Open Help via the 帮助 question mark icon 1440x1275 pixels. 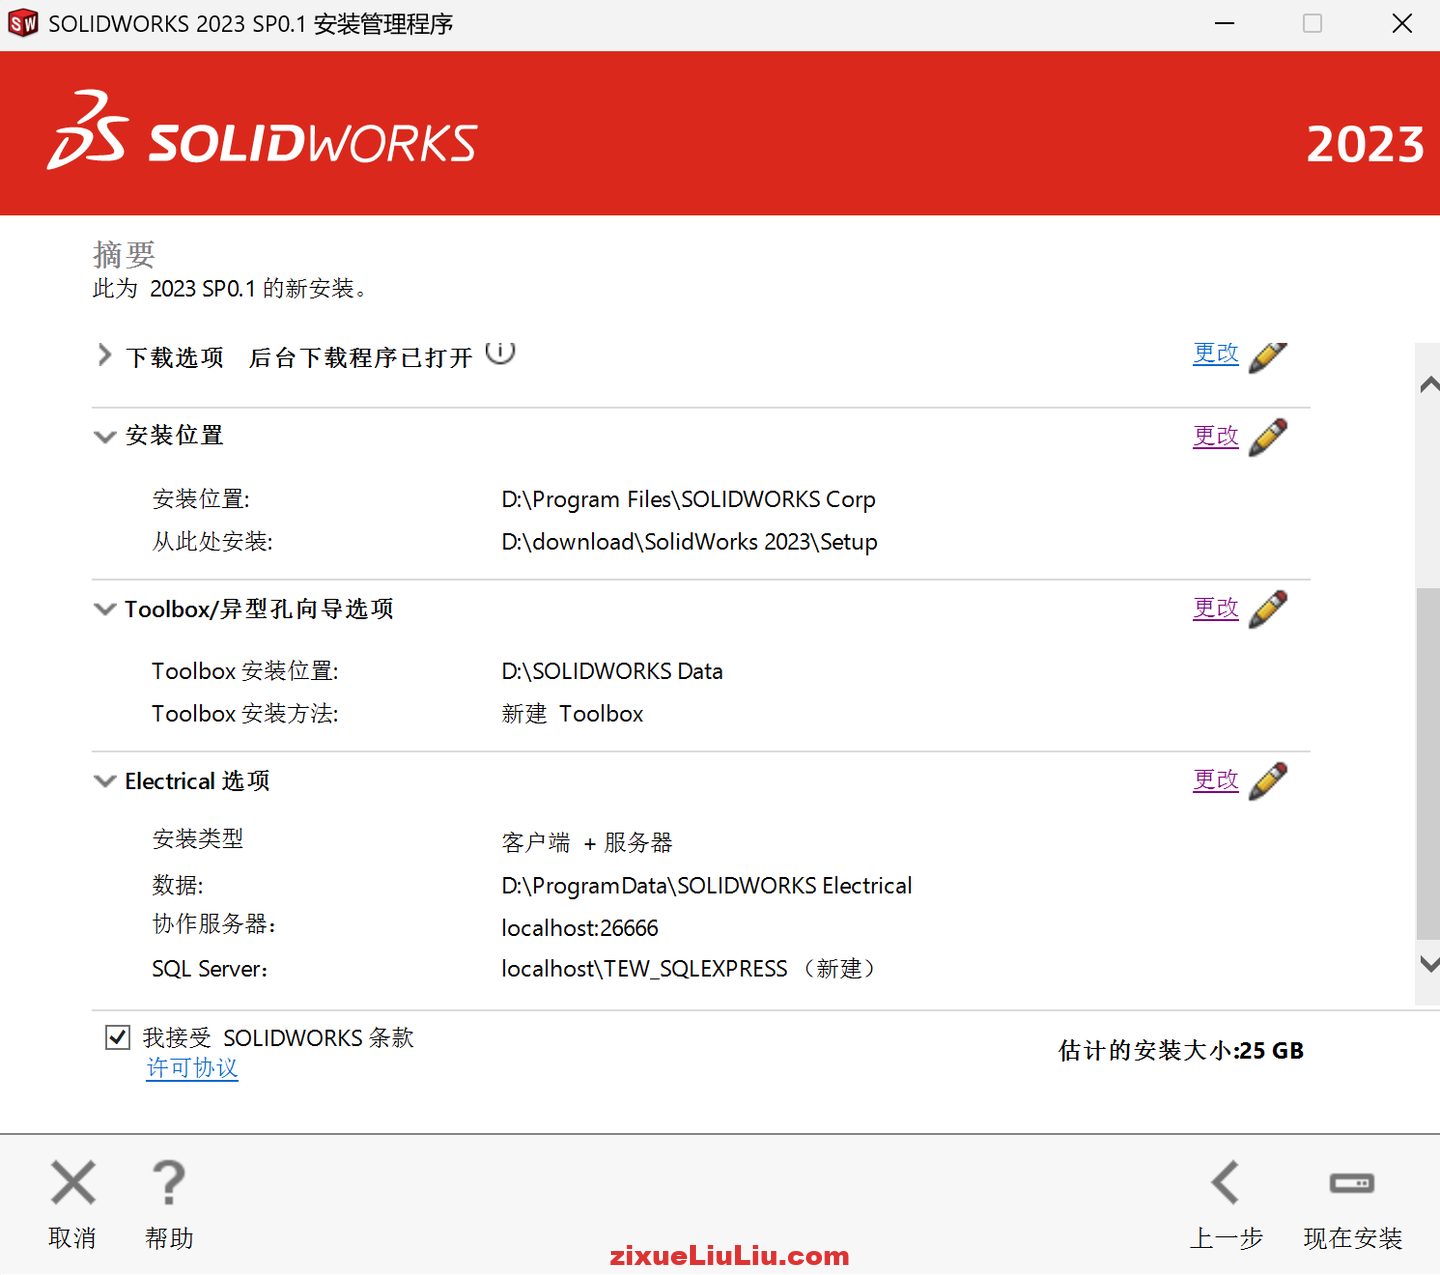tap(168, 1183)
